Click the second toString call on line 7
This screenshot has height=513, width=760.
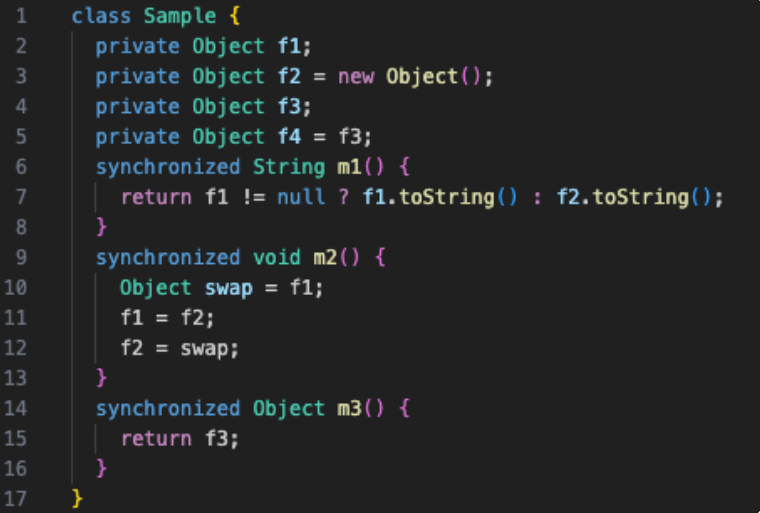tap(641, 197)
